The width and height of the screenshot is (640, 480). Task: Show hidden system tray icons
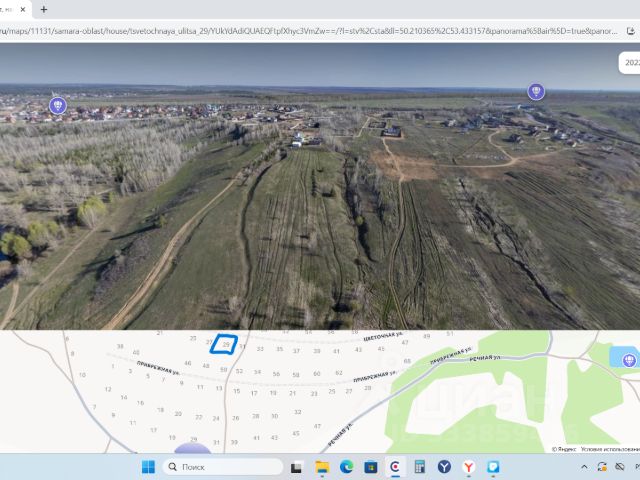[x=584, y=467]
